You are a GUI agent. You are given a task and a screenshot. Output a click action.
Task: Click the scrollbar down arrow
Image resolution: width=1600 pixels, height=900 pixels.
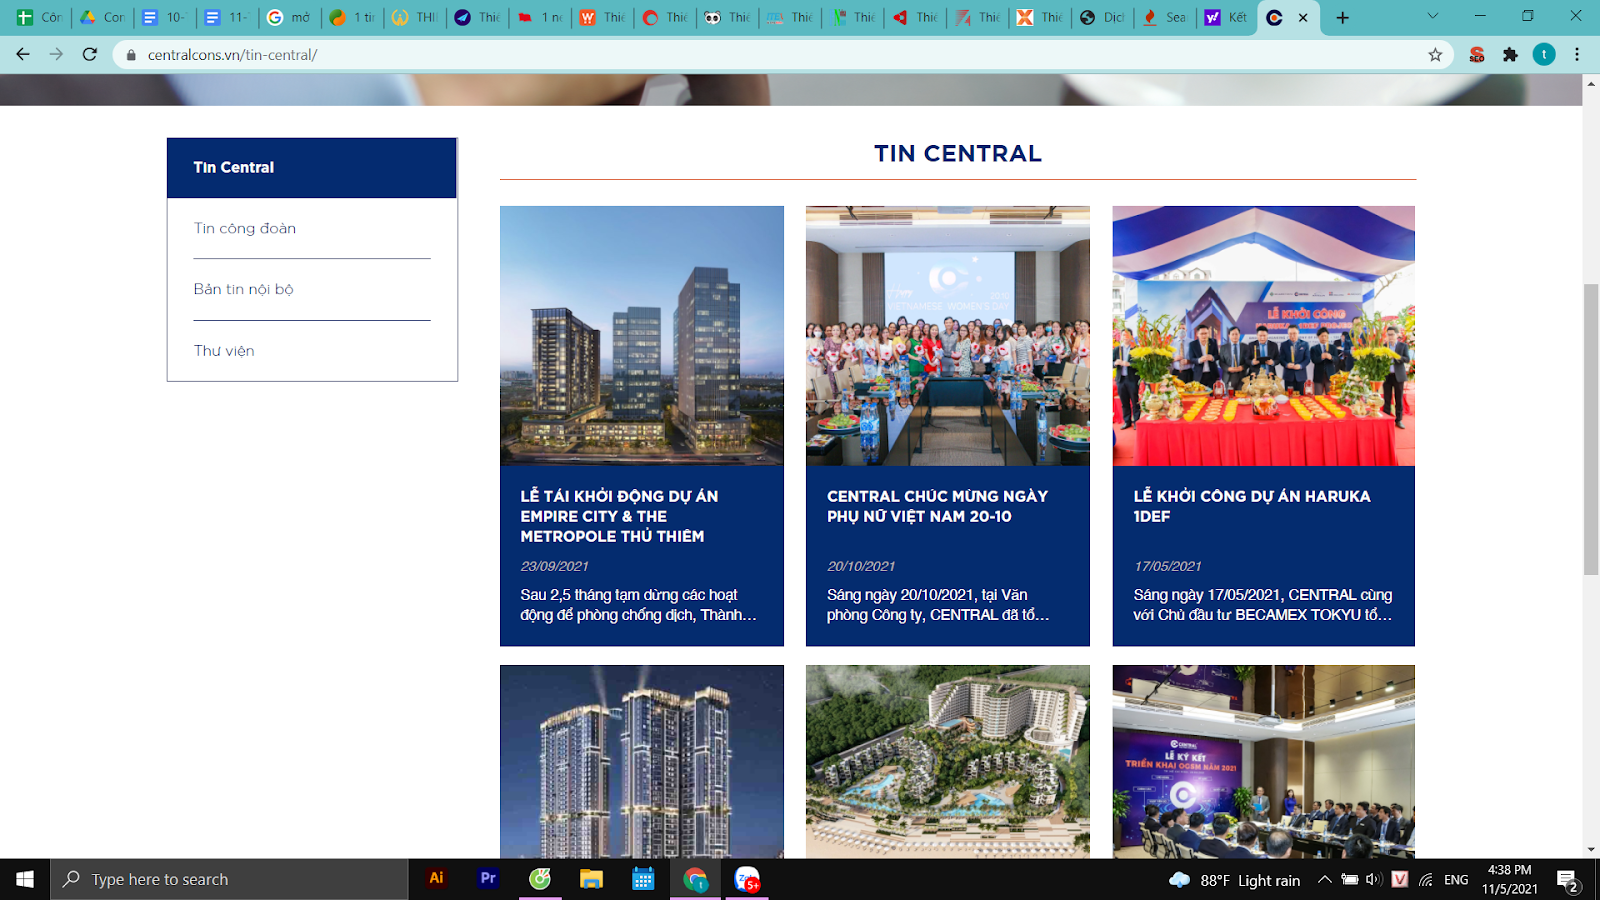pyautogui.click(x=1591, y=849)
